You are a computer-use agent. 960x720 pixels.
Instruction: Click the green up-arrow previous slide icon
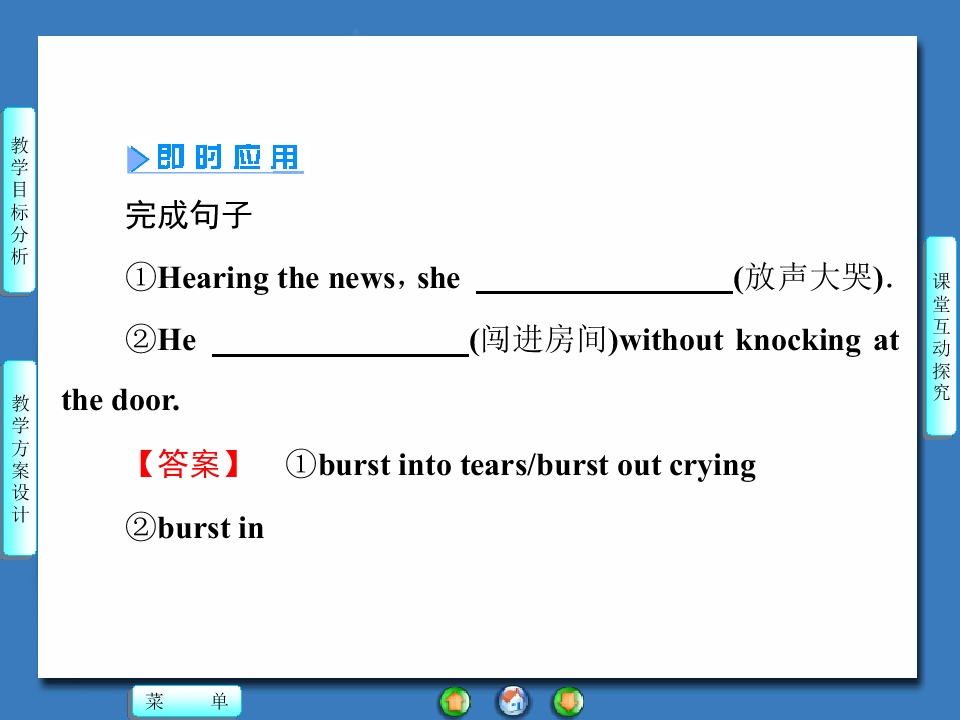pyautogui.click(x=455, y=702)
